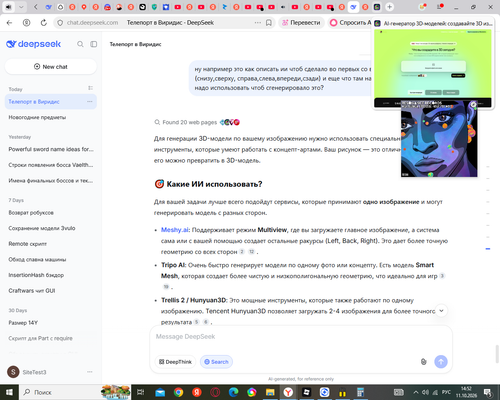Open the 'InsertionHash бэкдор' chat
Image resolution: width=500 pixels, height=400 pixels.
(x=51, y=275)
